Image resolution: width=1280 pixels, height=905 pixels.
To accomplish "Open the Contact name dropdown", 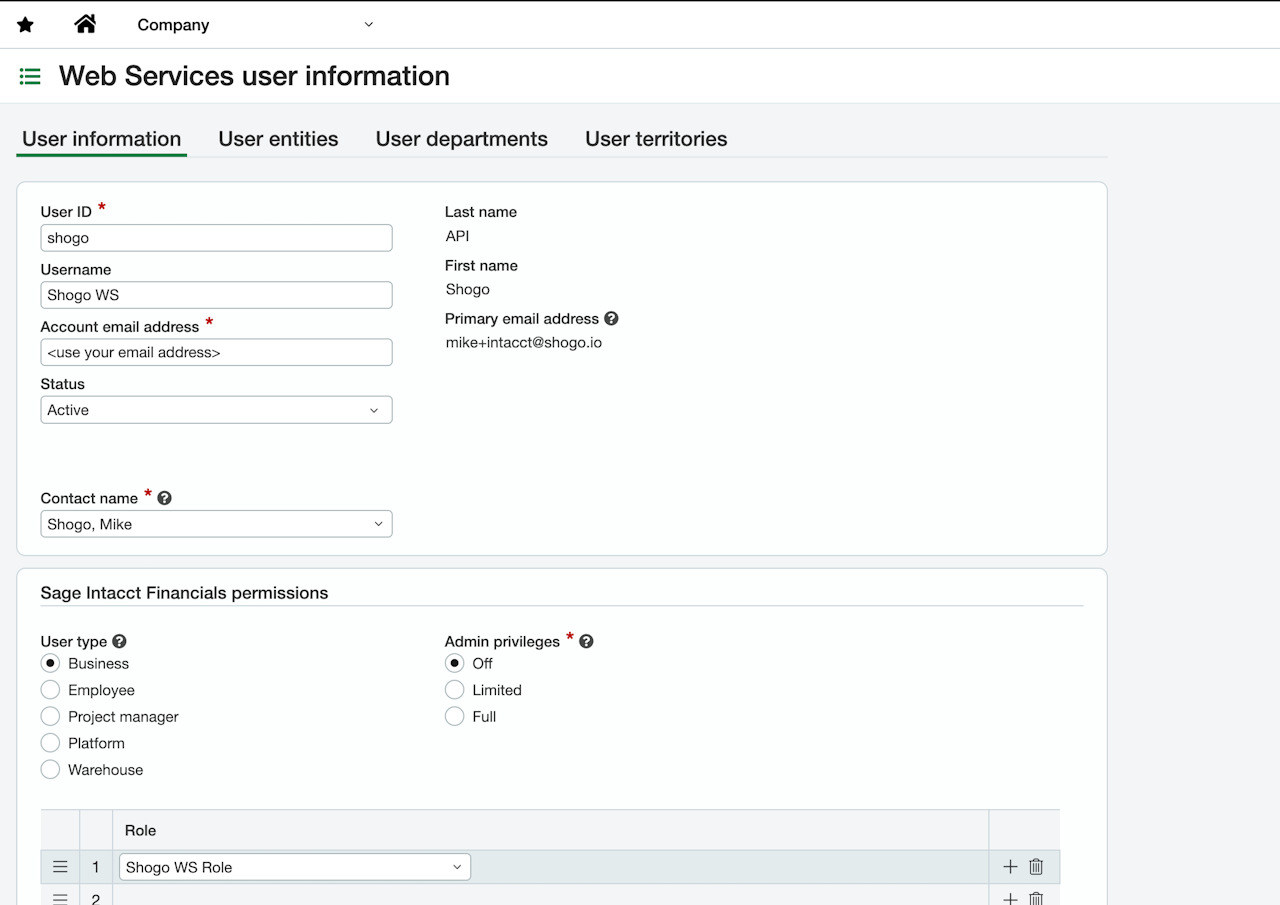I will 216,524.
